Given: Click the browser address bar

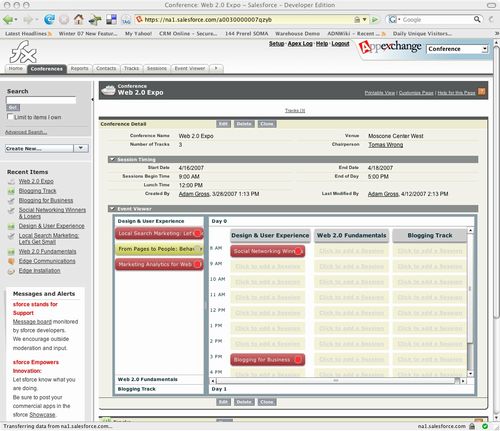Looking at the screenshot, I should pos(247,20).
